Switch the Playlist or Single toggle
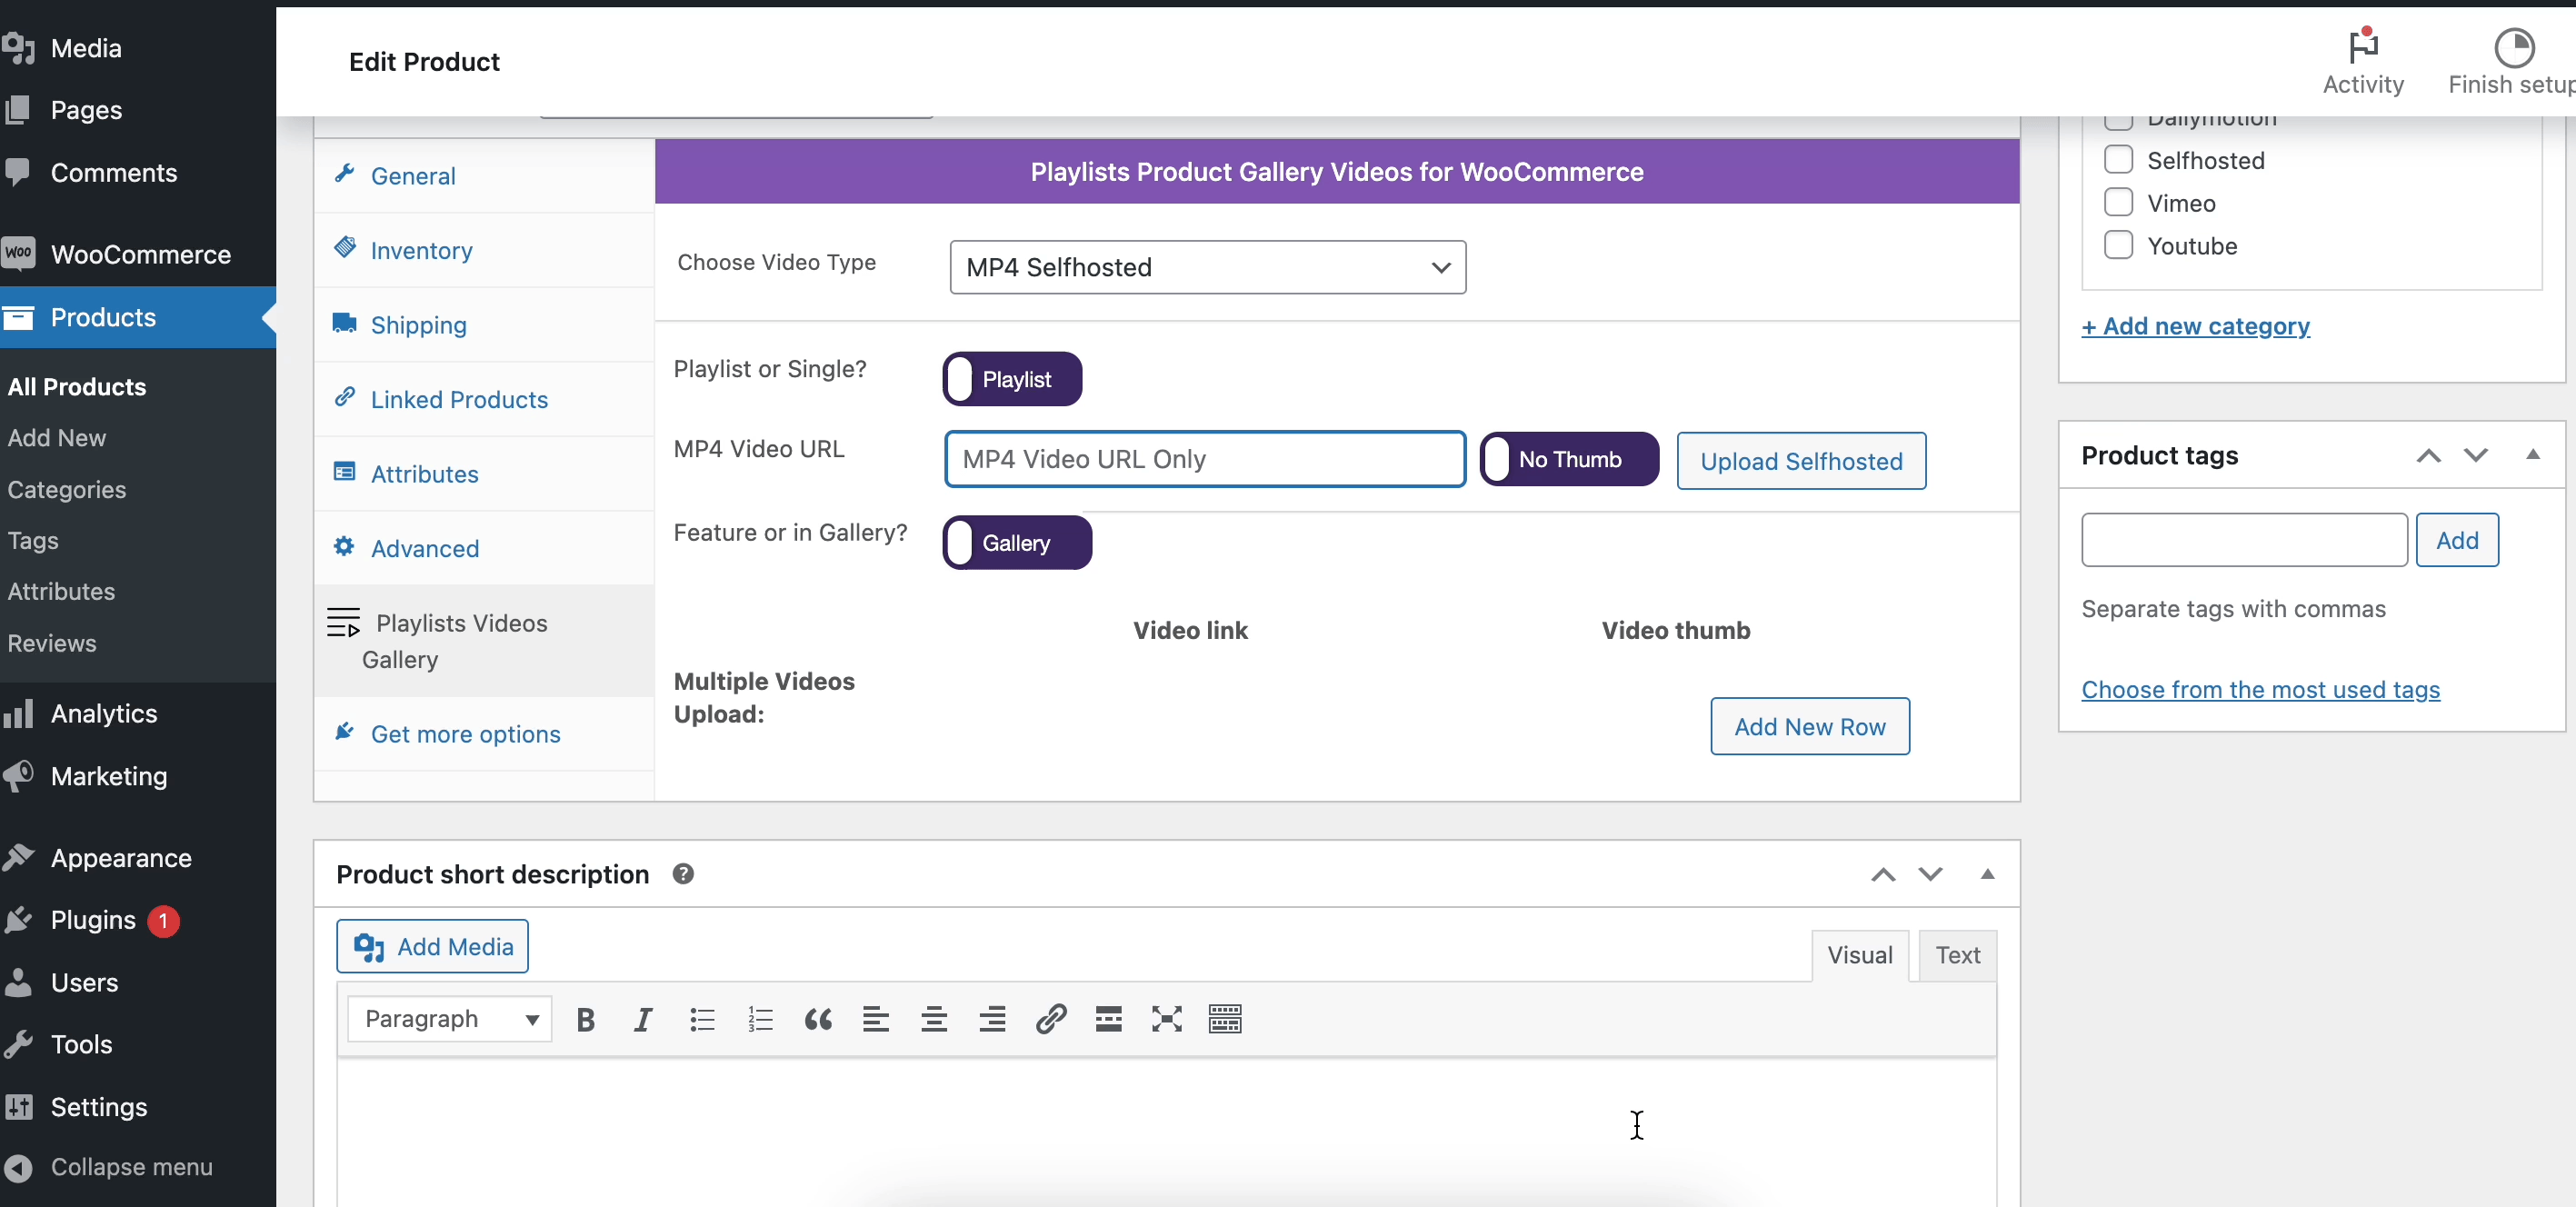 tap(1012, 379)
